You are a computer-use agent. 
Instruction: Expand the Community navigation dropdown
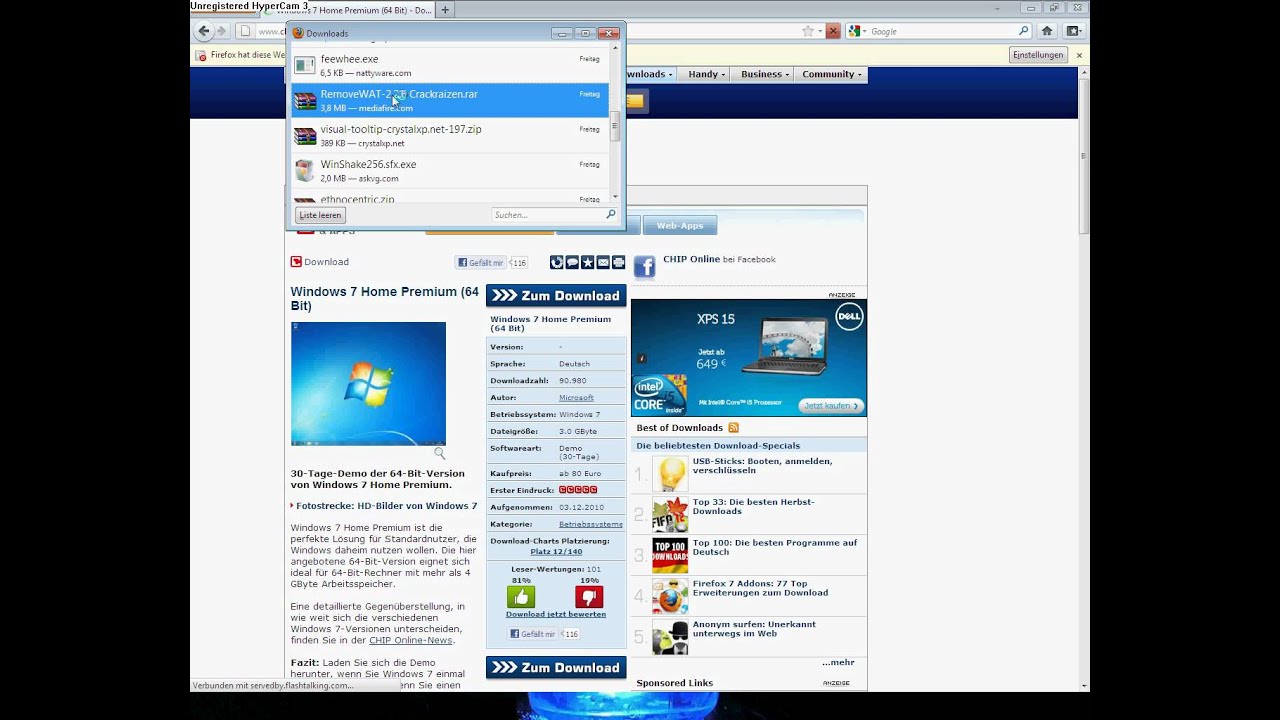point(831,74)
